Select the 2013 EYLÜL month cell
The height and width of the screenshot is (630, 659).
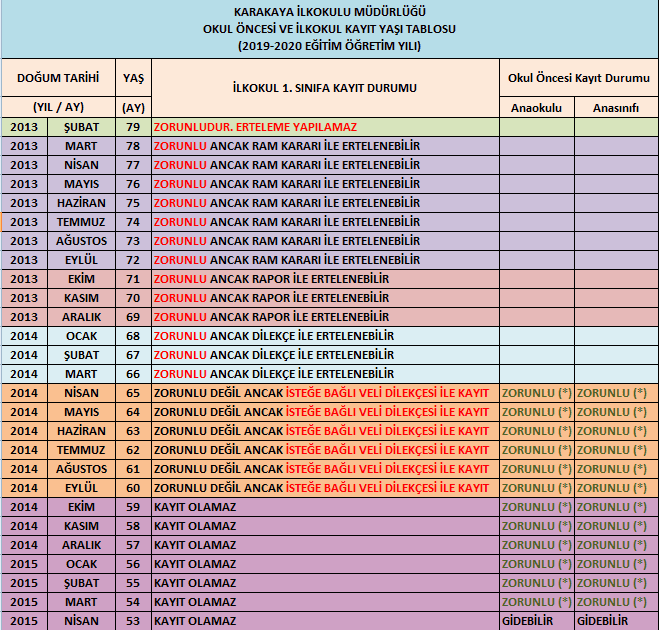point(81,260)
